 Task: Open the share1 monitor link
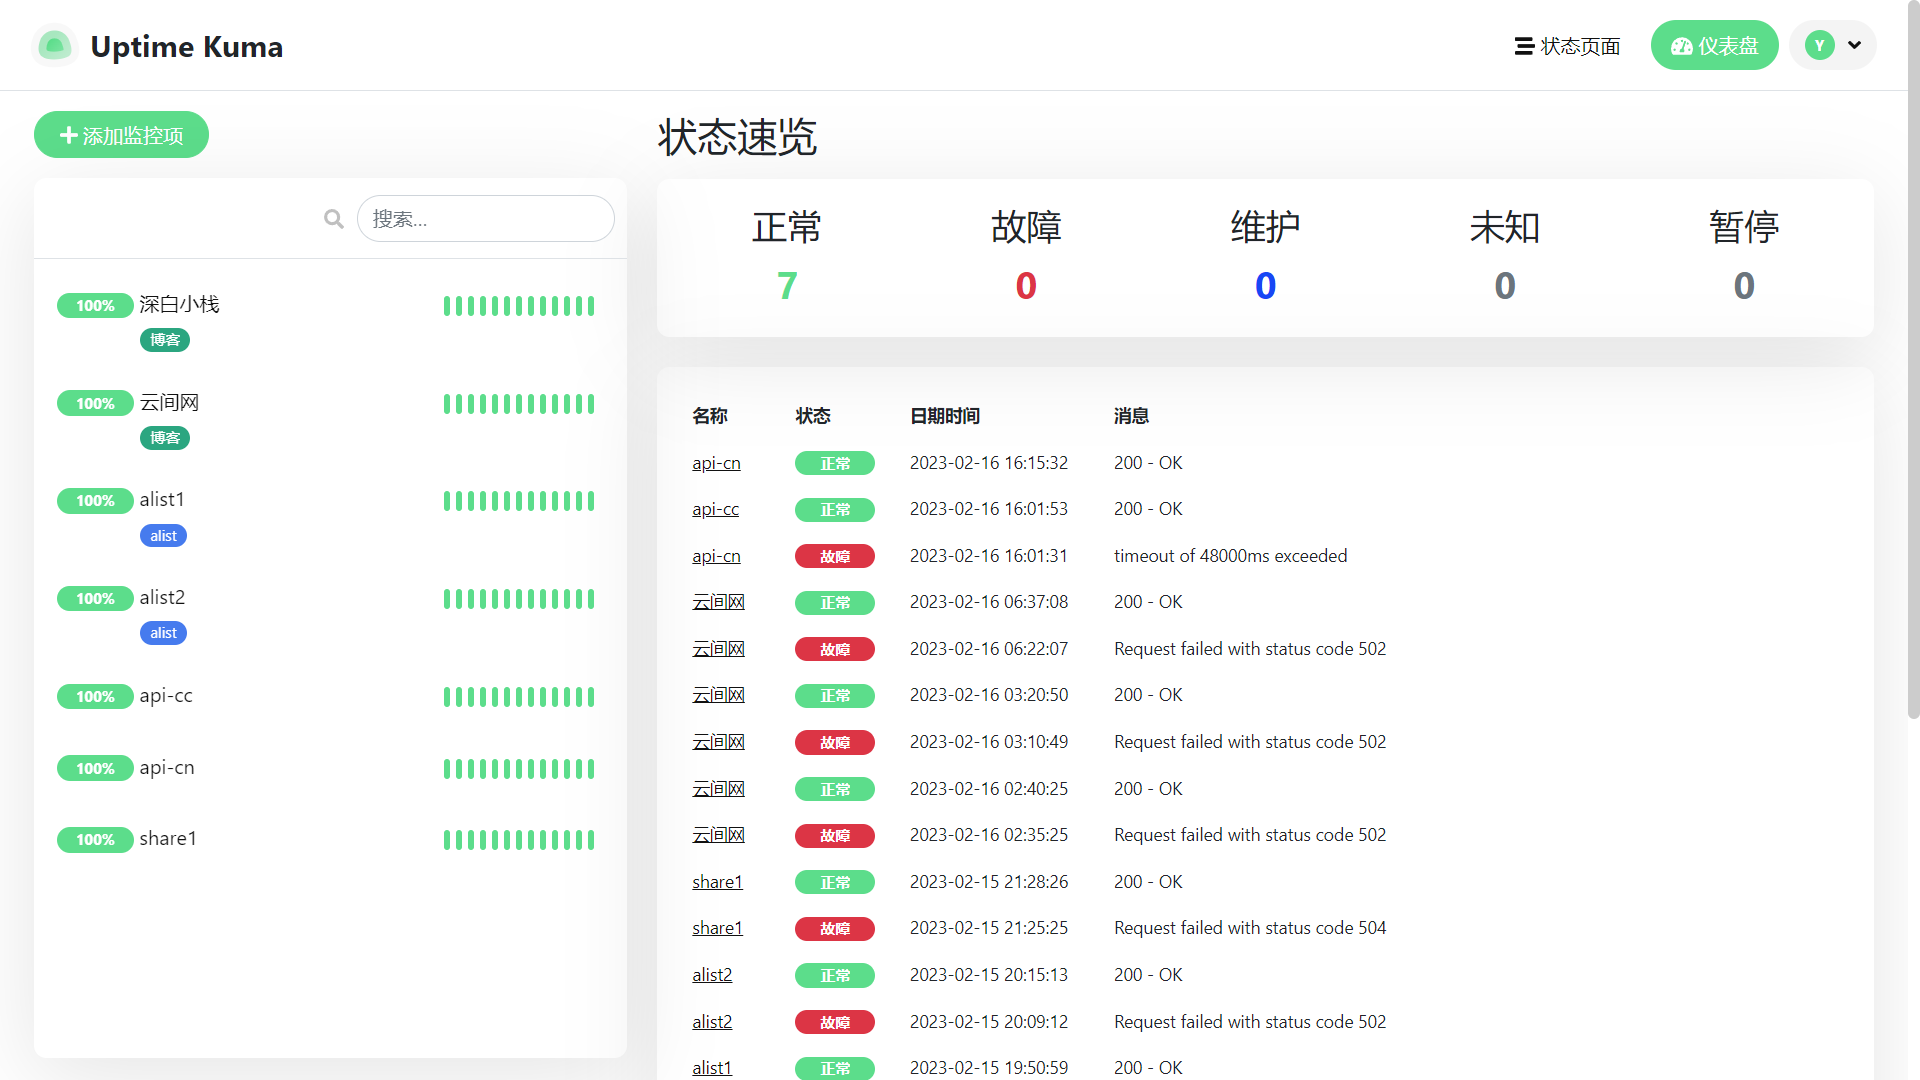point(717,881)
